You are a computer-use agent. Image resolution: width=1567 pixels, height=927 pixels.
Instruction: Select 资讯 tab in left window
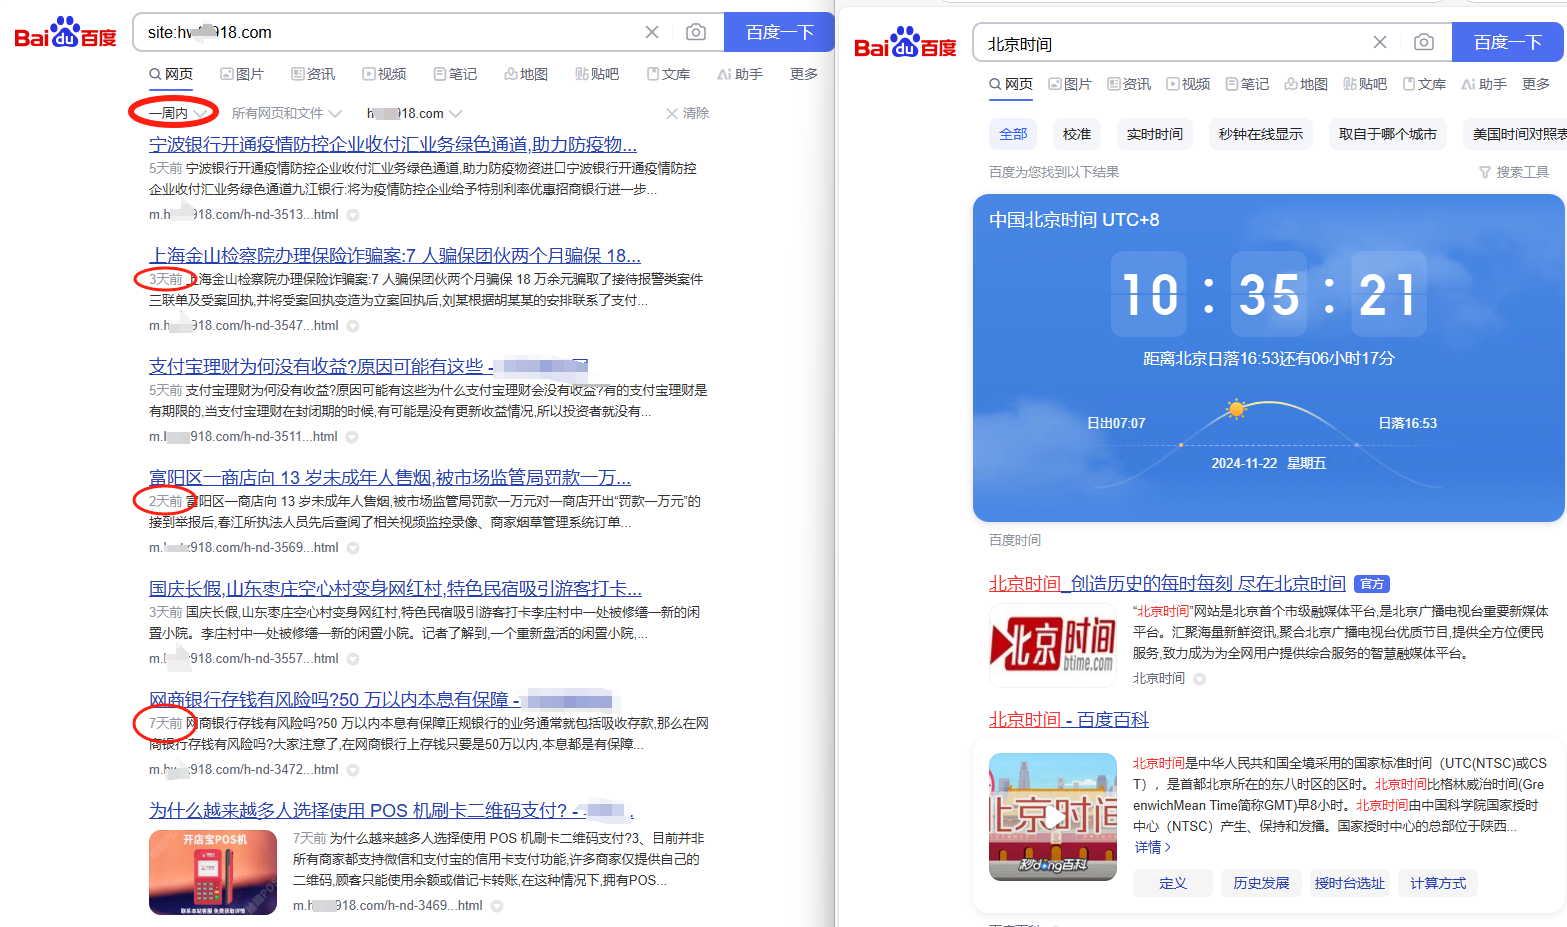pyautogui.click(x=313, y=74)
